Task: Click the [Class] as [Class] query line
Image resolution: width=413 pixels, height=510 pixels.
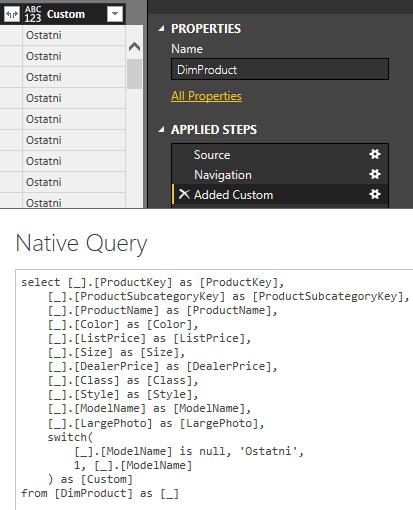Action: [123, 380]
